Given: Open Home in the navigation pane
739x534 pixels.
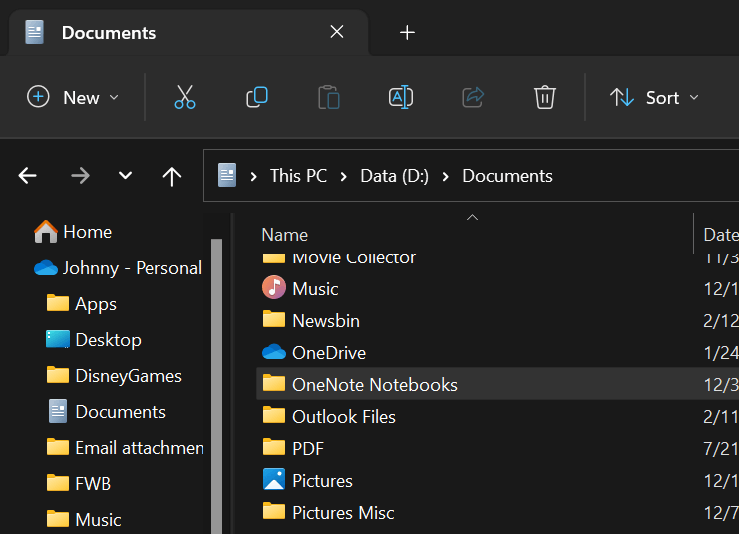Looking at the screenshot, I should (87, 232).
